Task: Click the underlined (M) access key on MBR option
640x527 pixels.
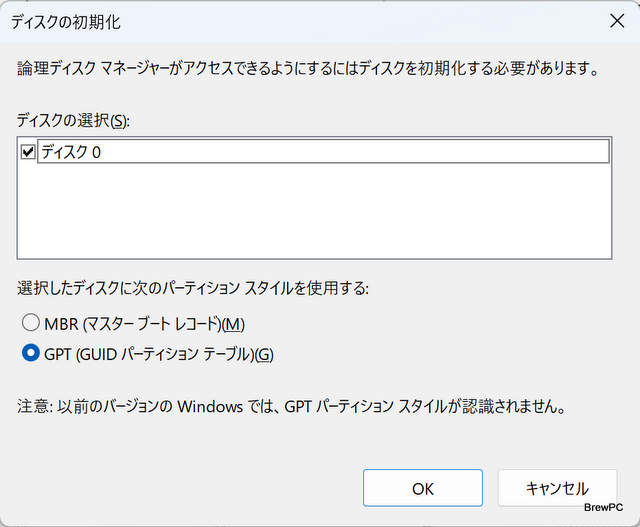Action: 233,324
